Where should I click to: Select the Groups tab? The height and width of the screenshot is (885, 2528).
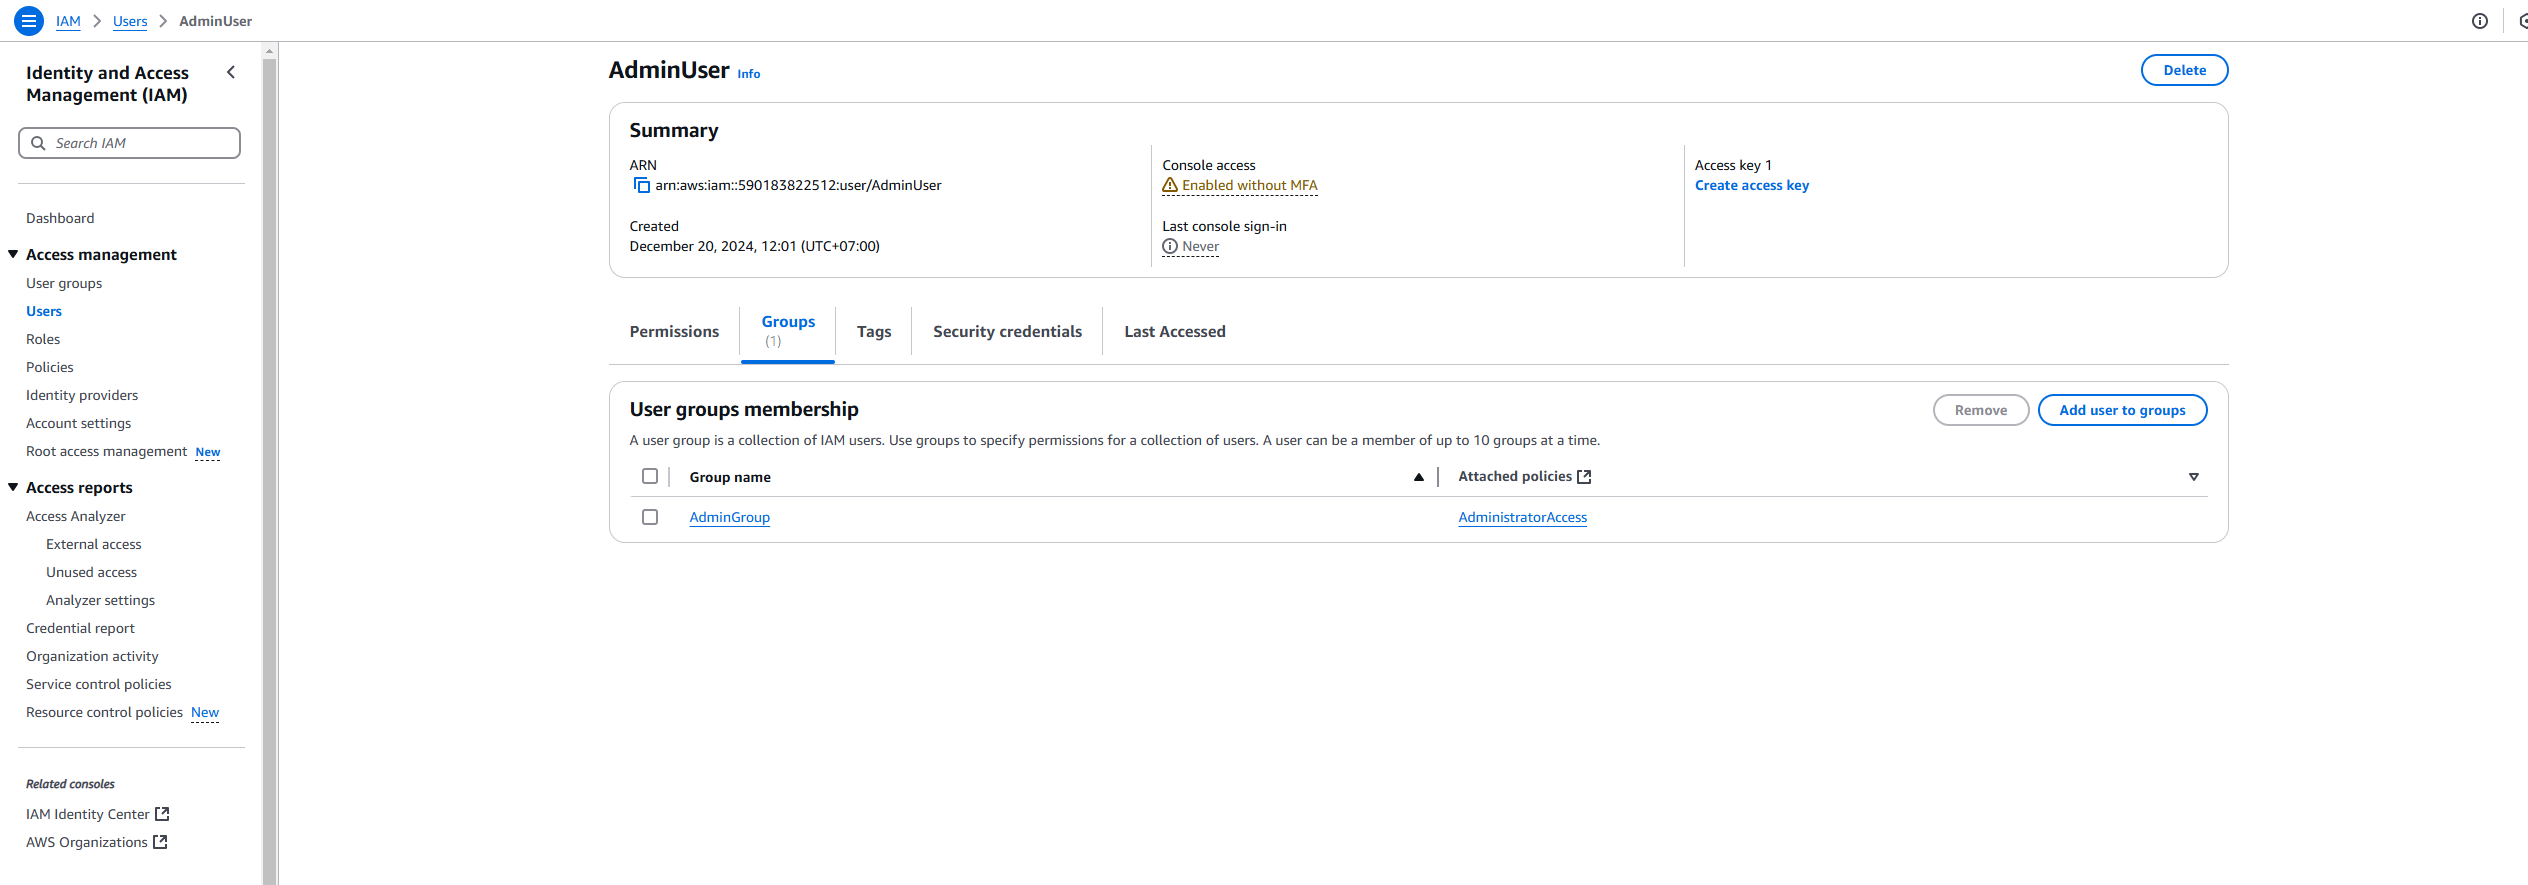(788, 331)
